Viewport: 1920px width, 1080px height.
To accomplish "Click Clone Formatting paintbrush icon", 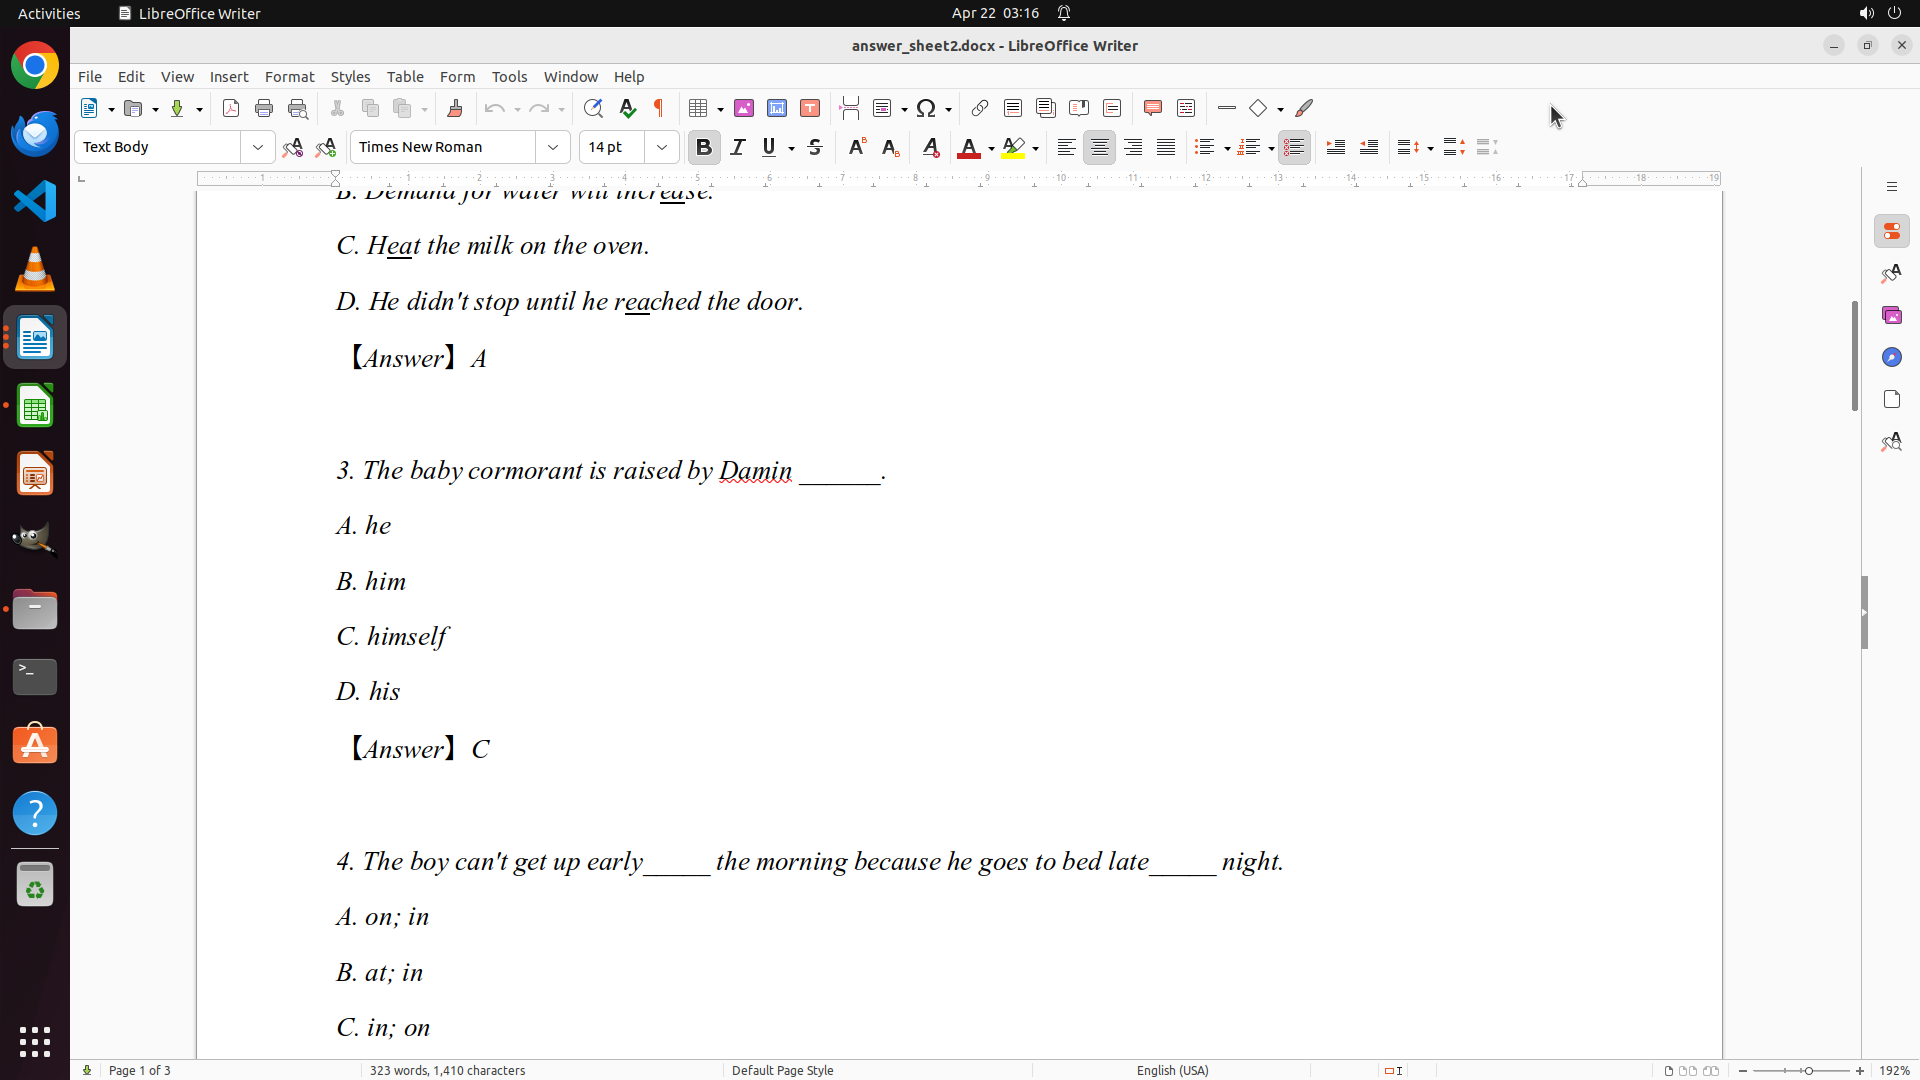I will point(455,108).
